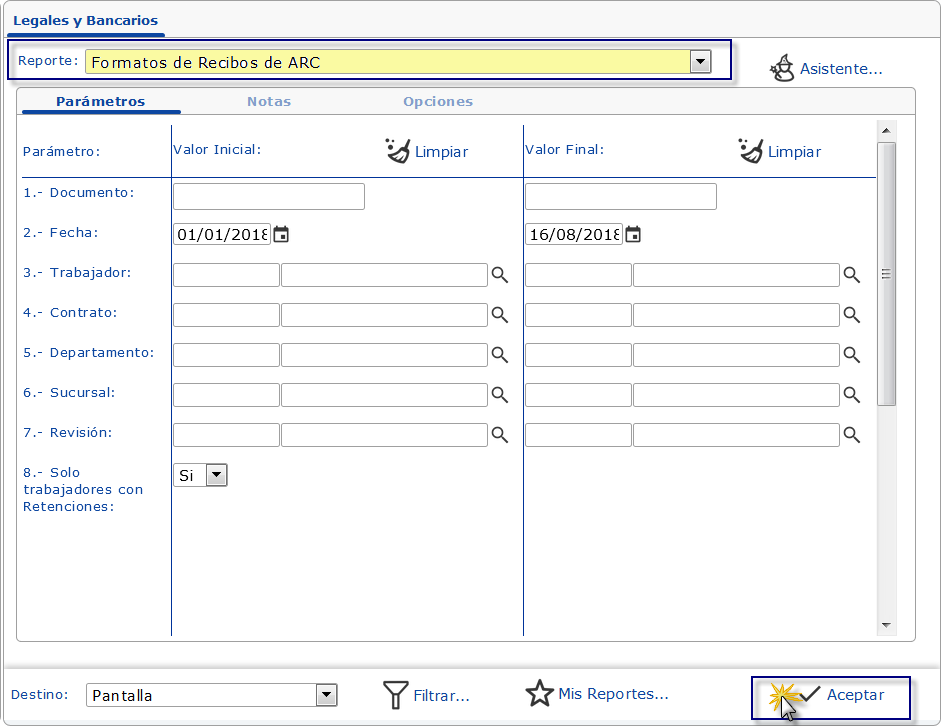
Task: Search final Contrato with magnifier
Action: [851, 315]
